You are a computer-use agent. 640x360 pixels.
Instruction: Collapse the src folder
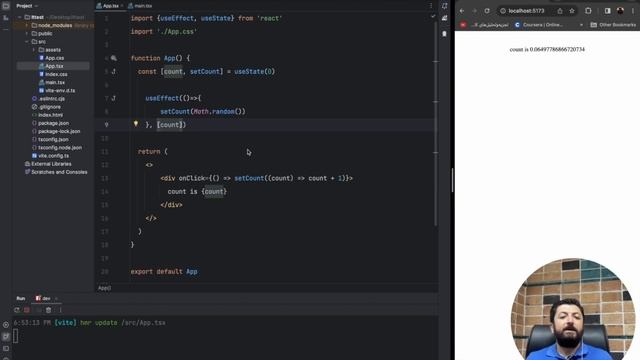[27, 42]
